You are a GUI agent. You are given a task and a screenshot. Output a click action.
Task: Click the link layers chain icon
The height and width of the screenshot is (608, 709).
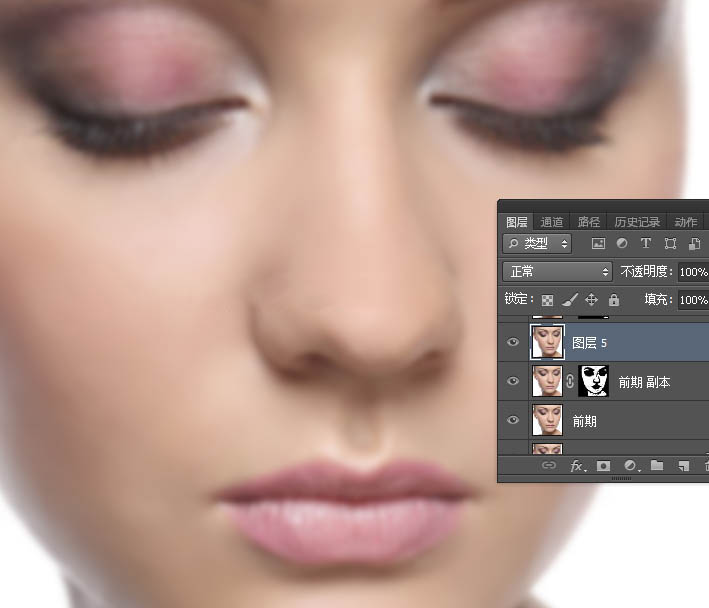pos(548,465)
